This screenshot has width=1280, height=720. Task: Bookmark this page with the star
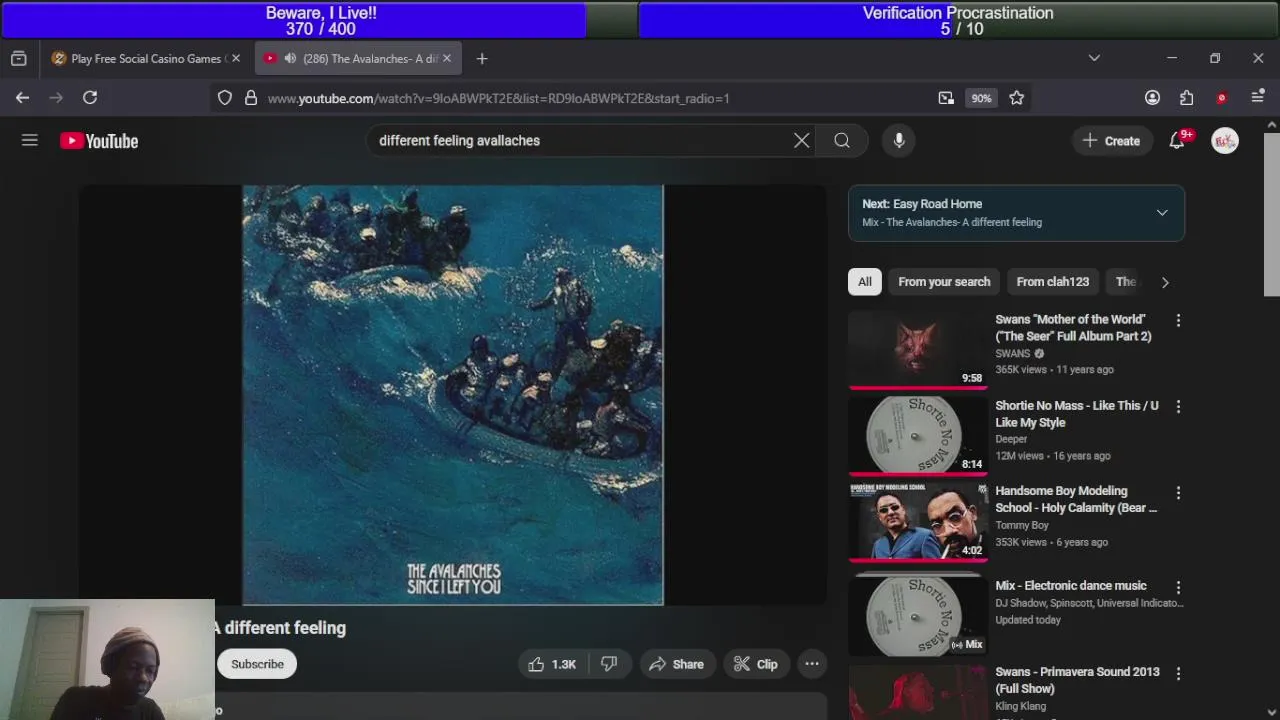point(1016,98)
